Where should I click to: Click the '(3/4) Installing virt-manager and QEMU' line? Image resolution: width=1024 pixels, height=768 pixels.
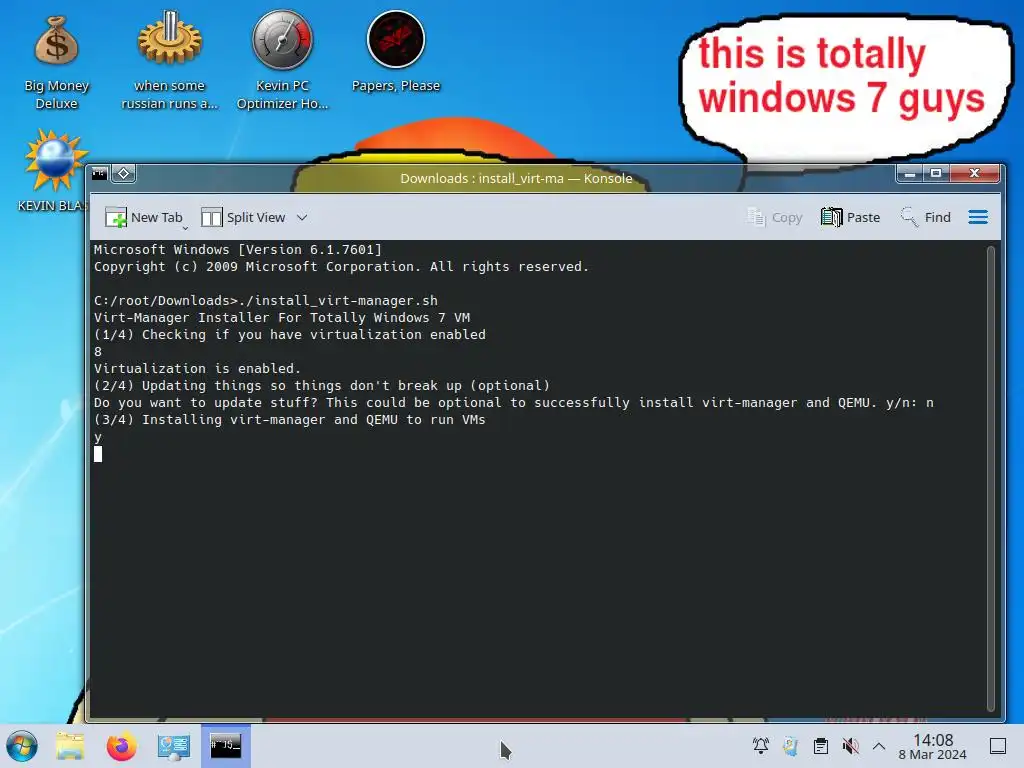point(289,419)
